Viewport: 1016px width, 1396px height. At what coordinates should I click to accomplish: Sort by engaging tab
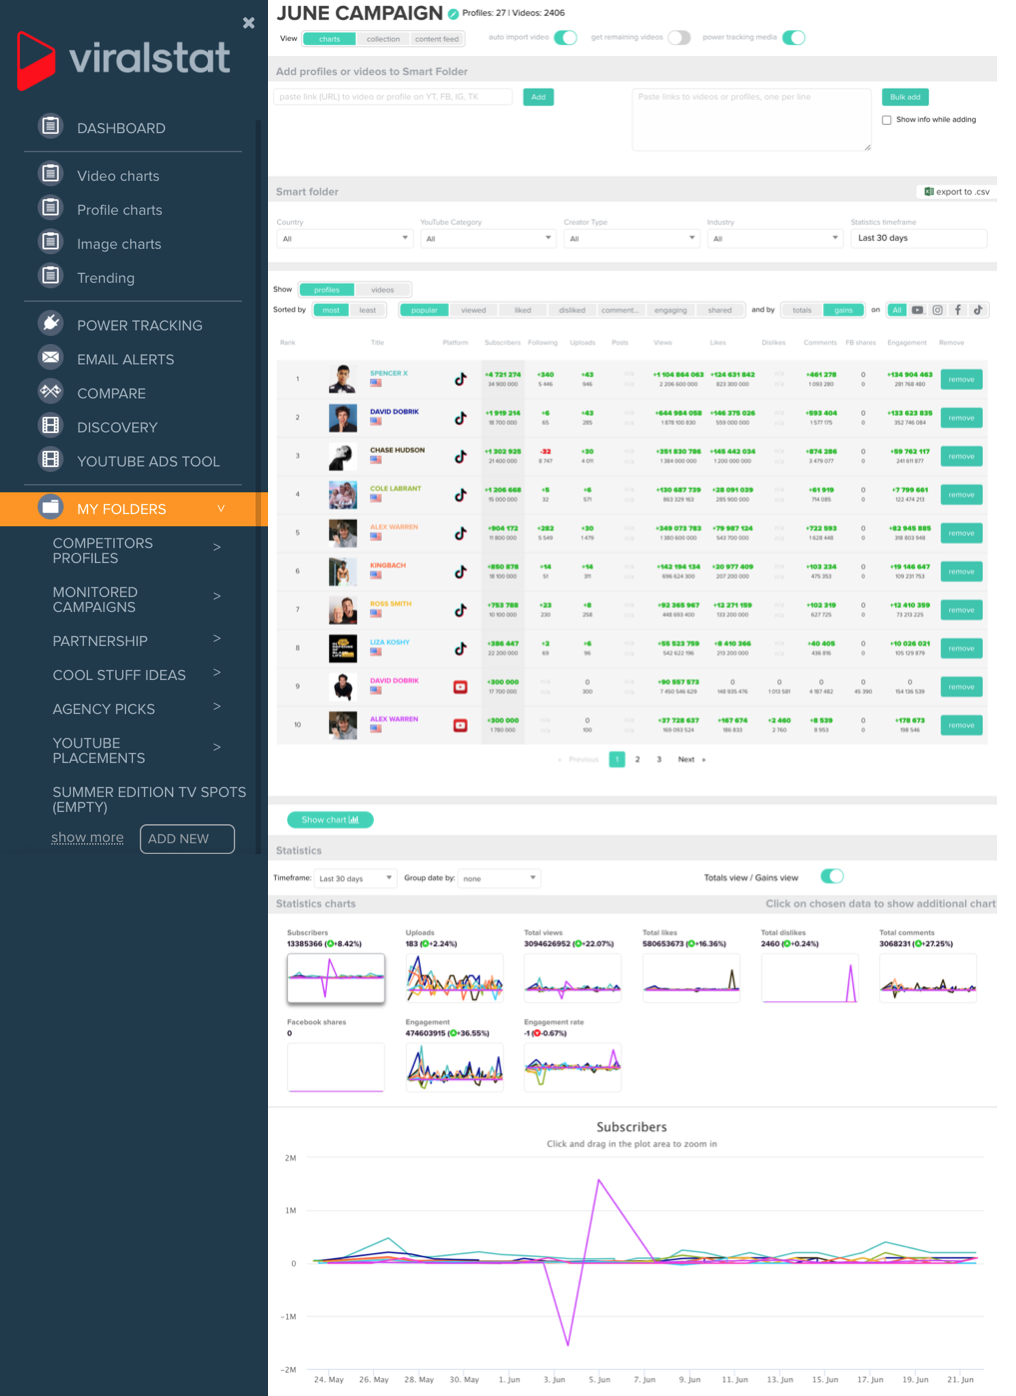pos(671,310)
